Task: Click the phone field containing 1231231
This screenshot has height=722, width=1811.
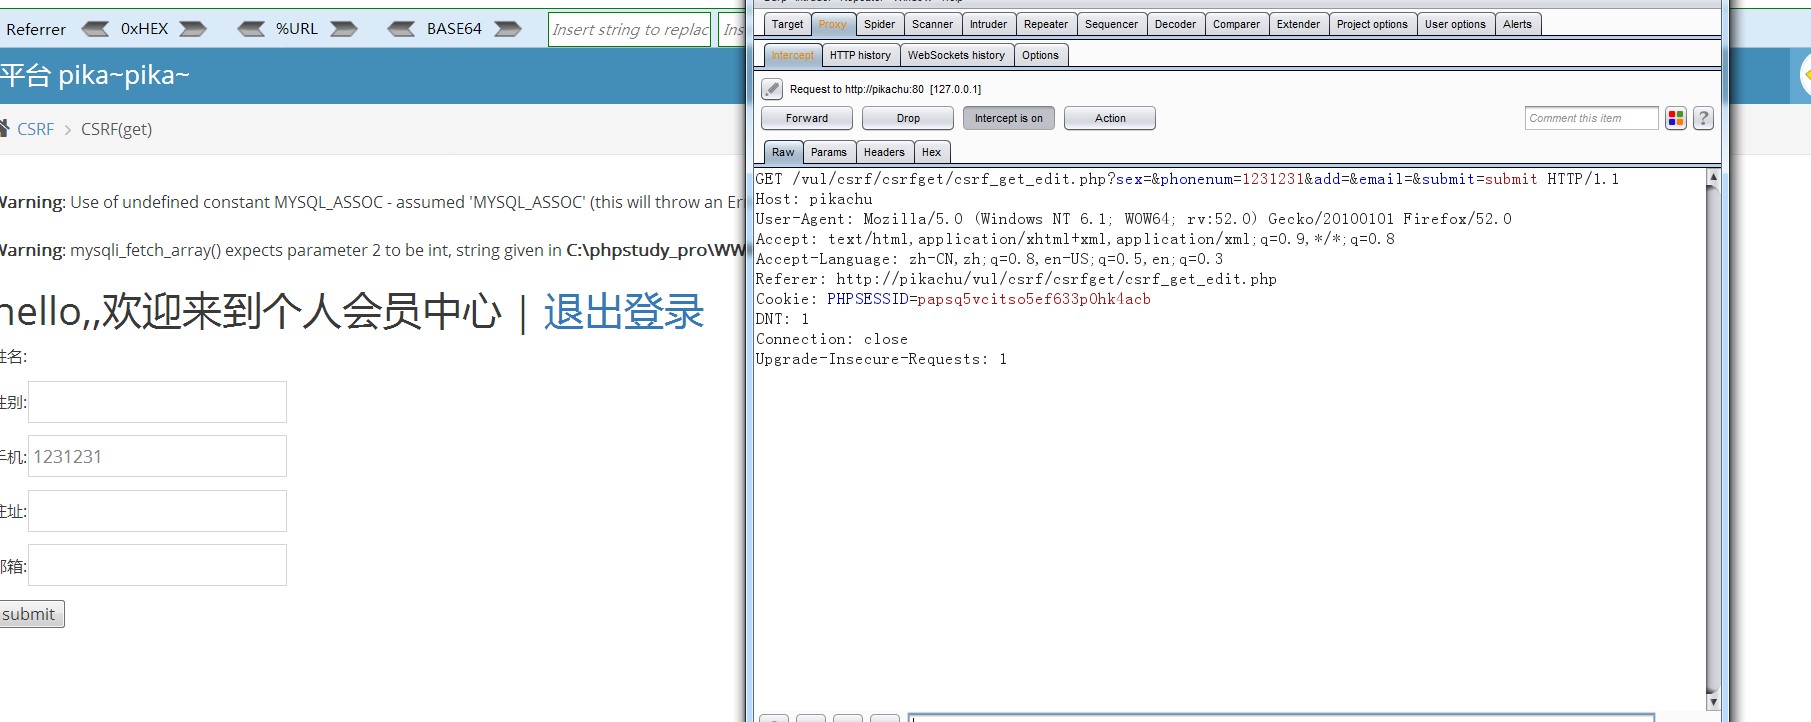Action: (157, 456)
